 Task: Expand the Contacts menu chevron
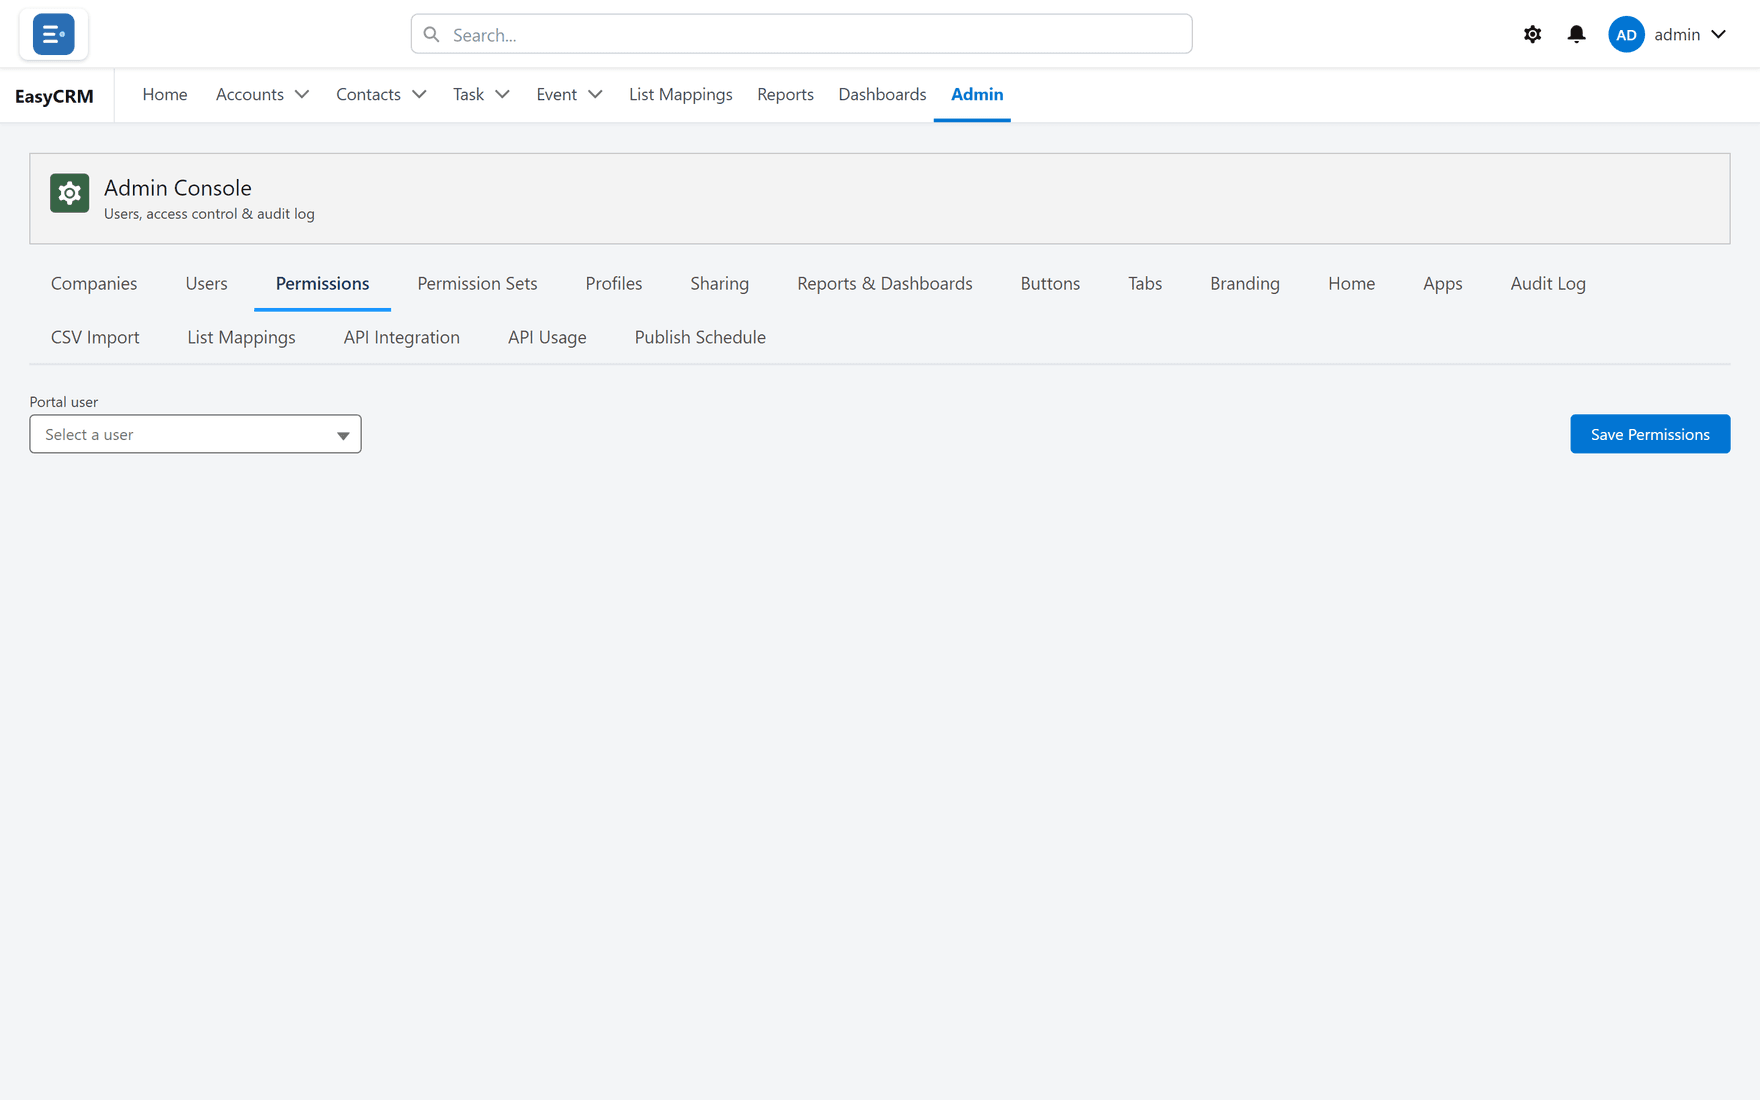(419, 94)
